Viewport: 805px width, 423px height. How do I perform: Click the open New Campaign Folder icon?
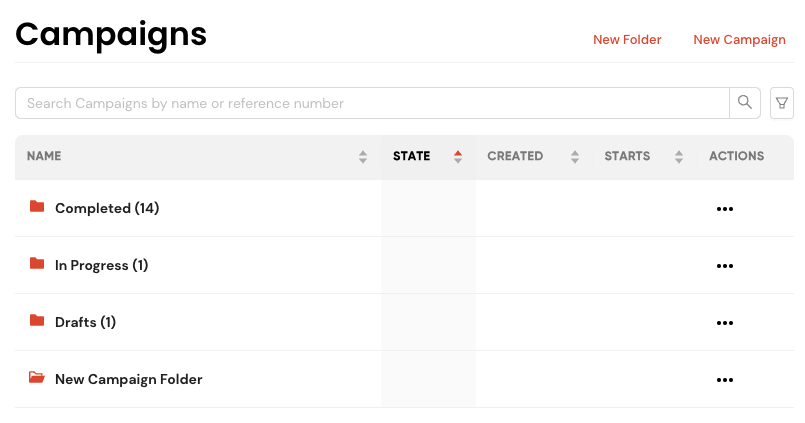(x=36, y=377)
